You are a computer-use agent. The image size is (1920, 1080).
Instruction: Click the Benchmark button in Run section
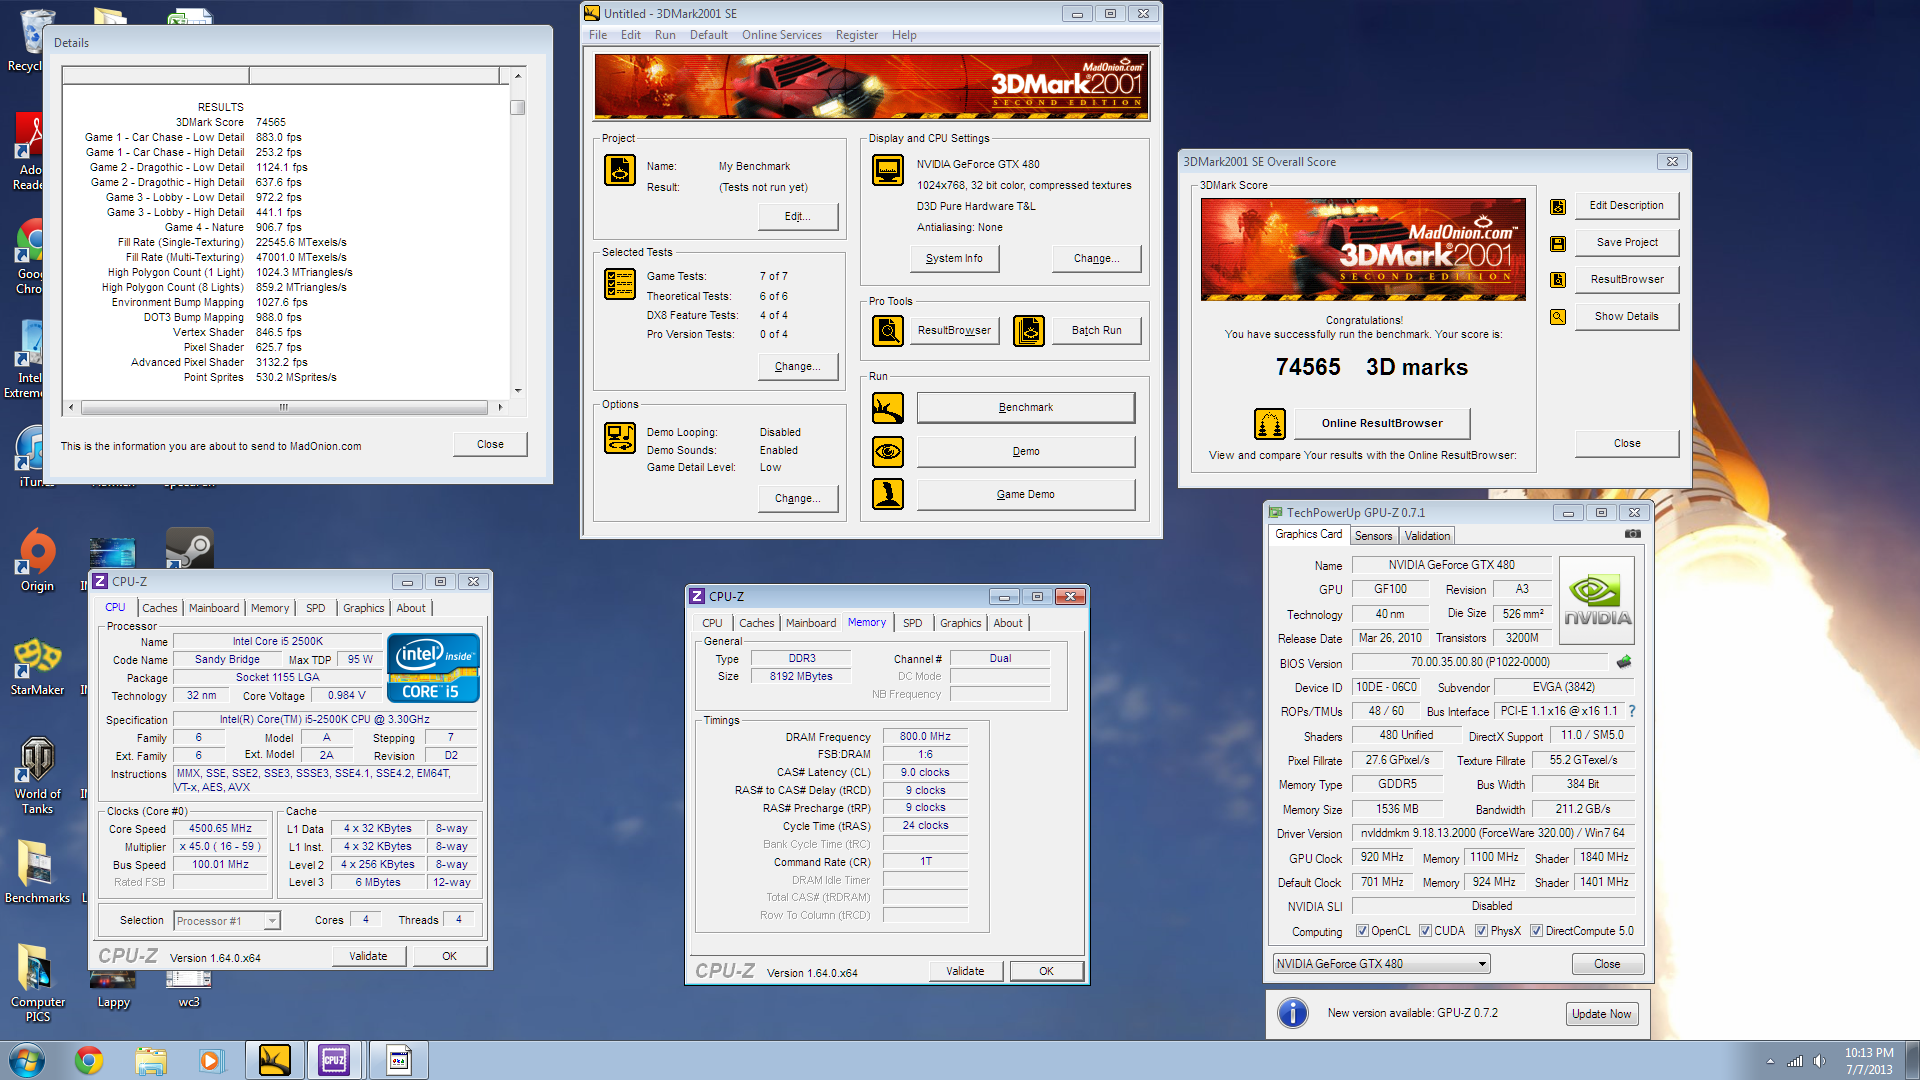pyautogui.click(x=1025, y=408)
